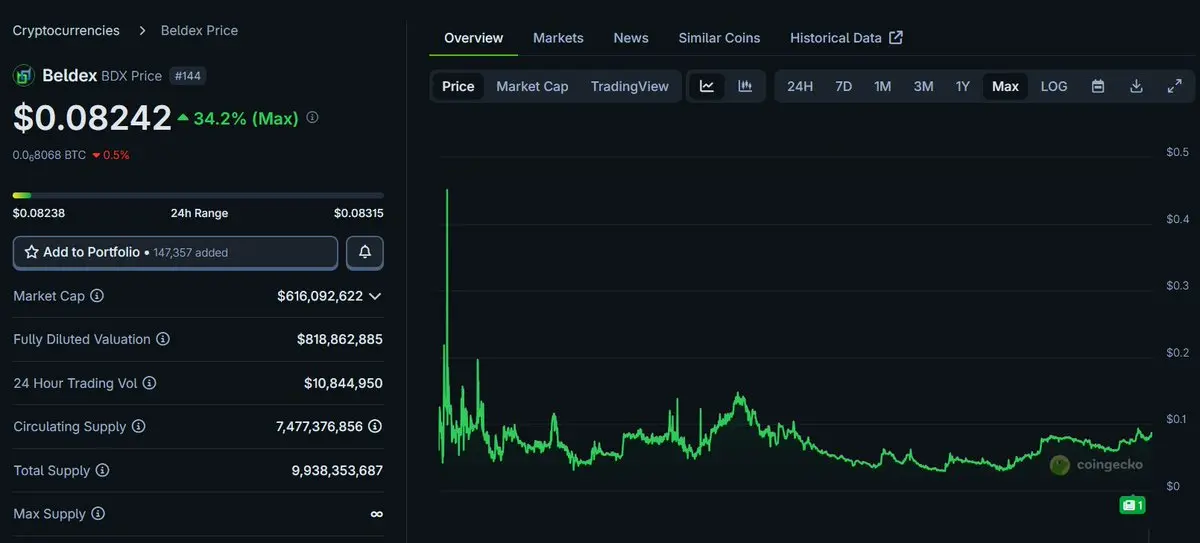
Task: Click the 0.5% BTC change indicator
Action: pyautogui.click(x=111, y=155)
